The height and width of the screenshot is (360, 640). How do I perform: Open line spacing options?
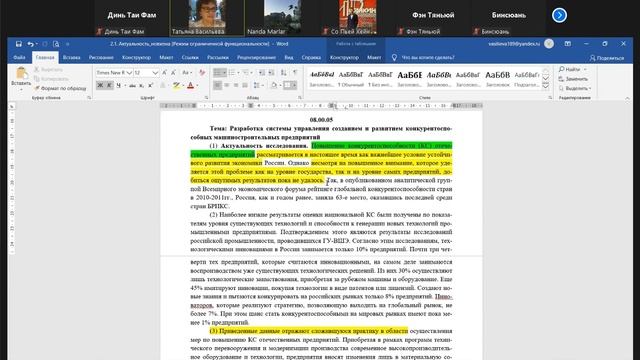(x=257, y=85)
